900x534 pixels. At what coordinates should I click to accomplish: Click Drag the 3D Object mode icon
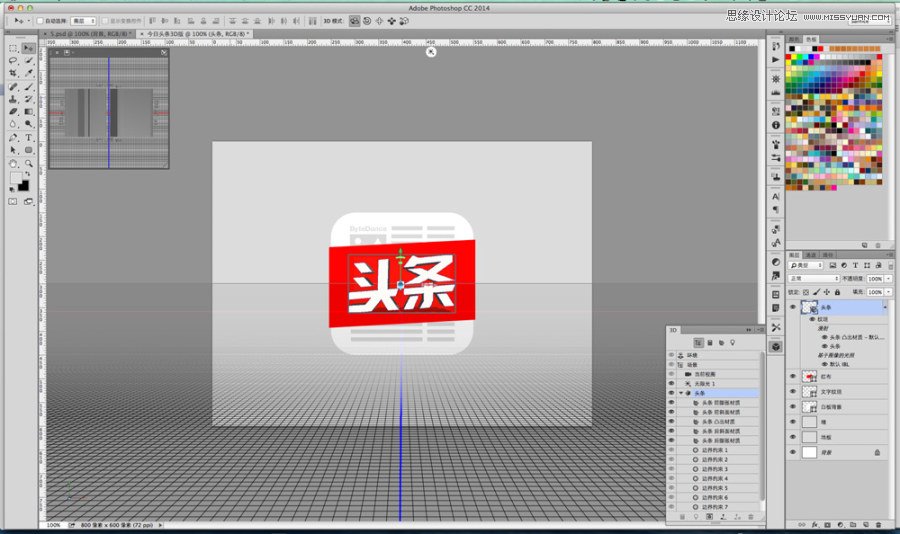click(379, 21)
